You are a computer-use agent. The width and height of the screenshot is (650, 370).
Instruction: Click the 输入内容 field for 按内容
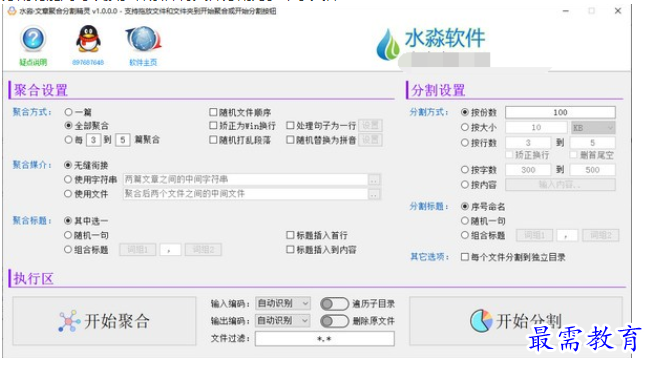point(560,185)
